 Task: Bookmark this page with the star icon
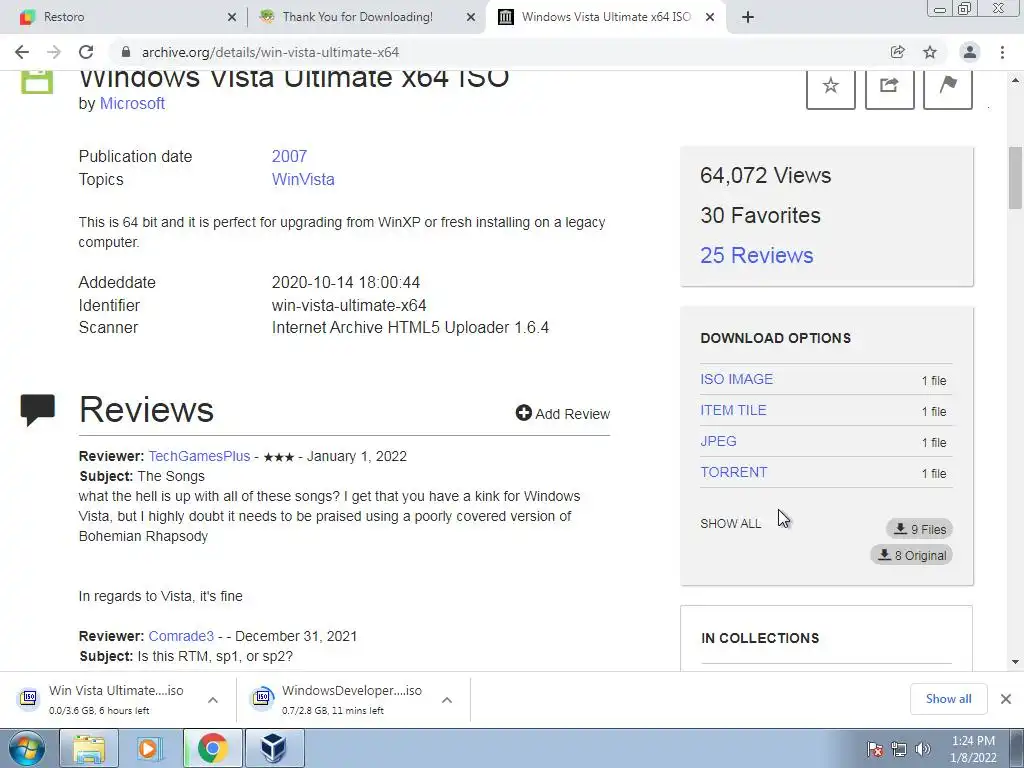coord(930,52)
